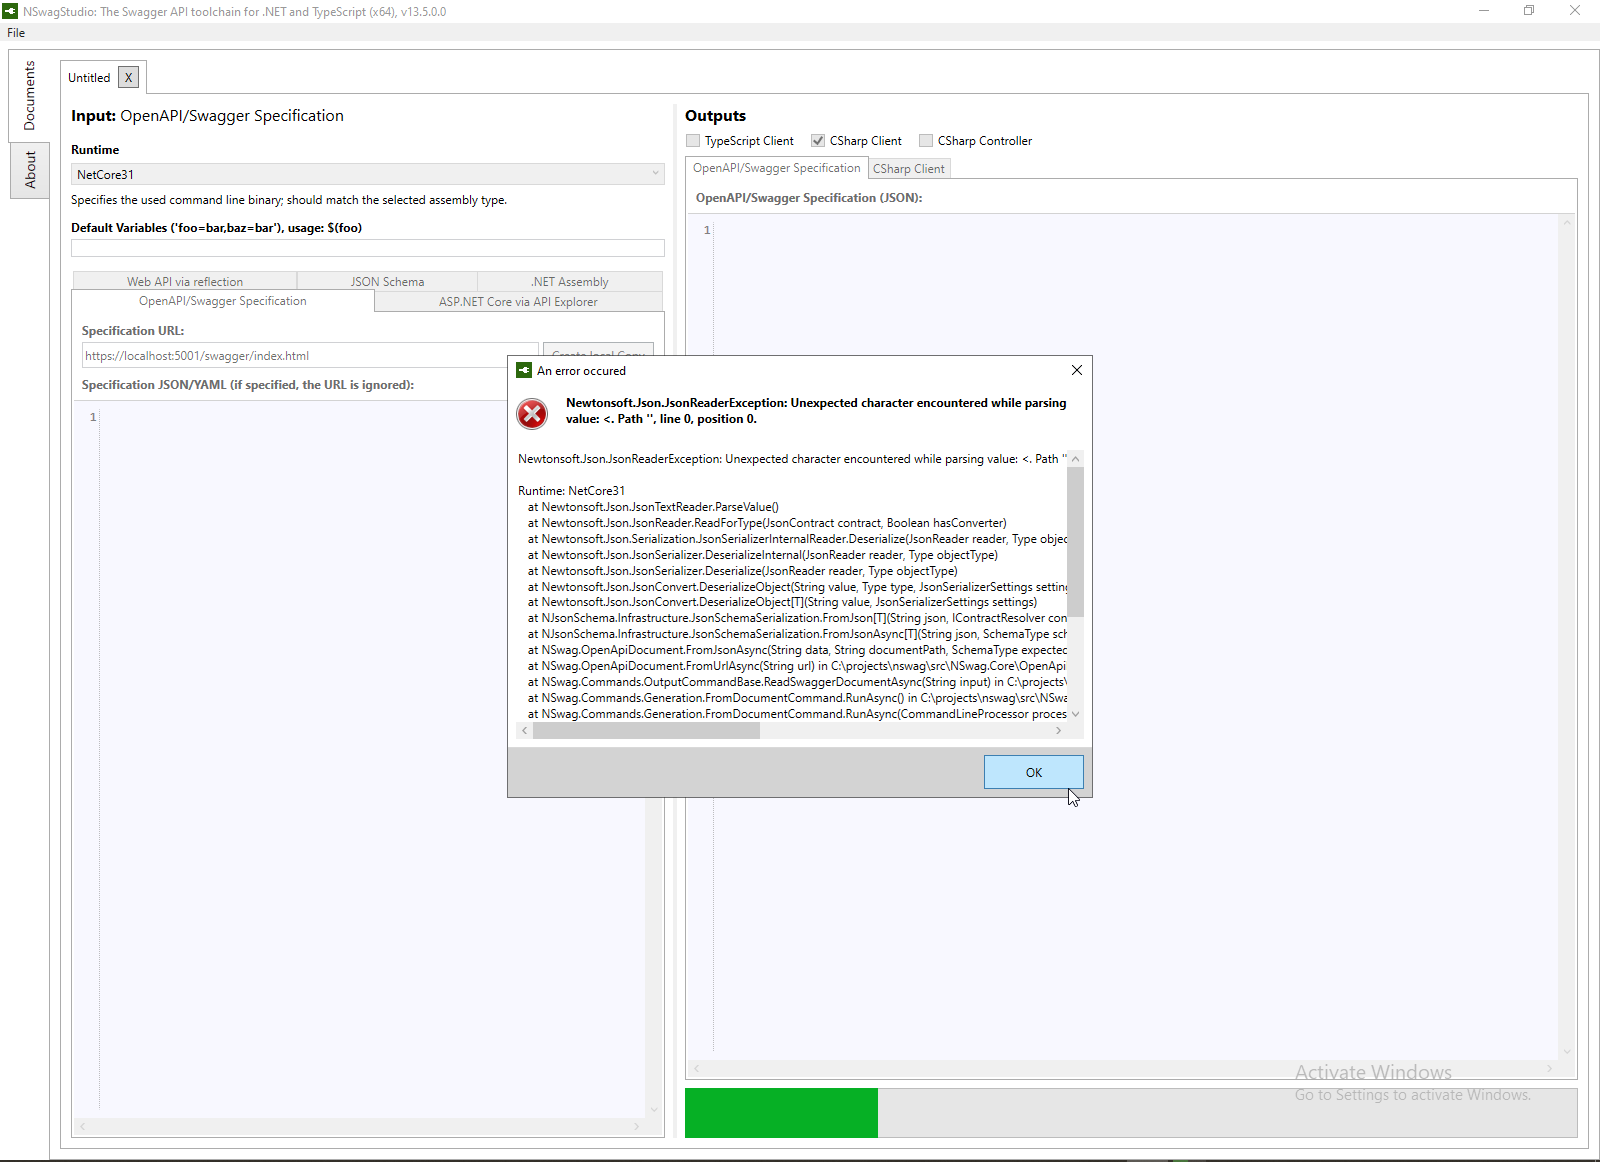Click the green generation progress bar
The image size is (1600, 1162).
pyautogui.click(x=781, y=1113)
